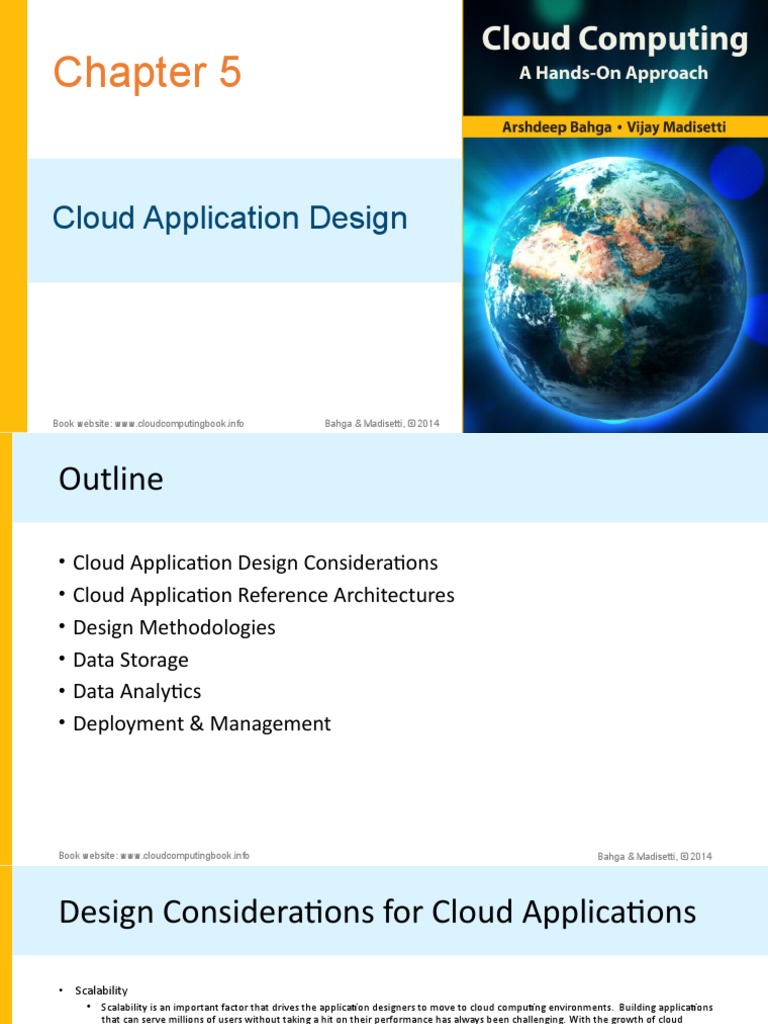Viewport: 768px width, 1024px height.
Task: Open book website link on Outline slide
Action: tap(154, 855)
